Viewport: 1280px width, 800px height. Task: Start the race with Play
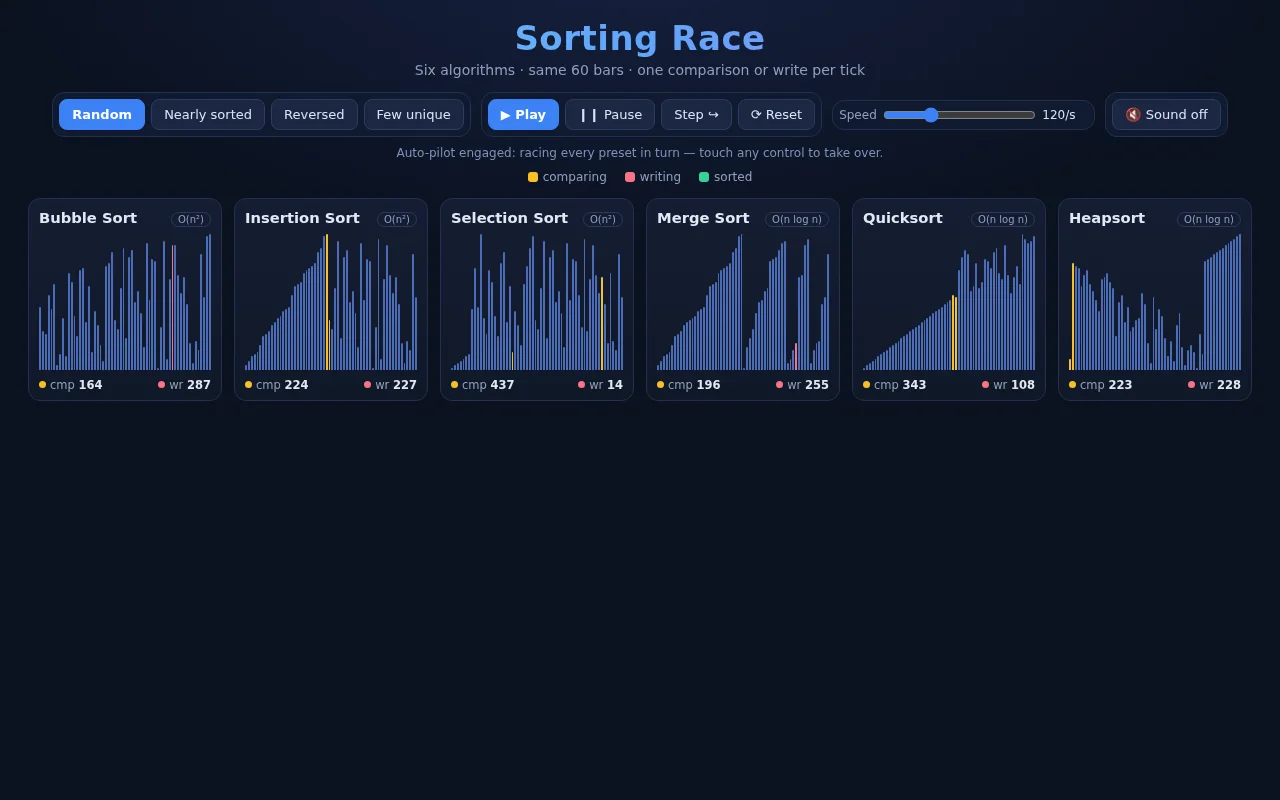(x=523, y=114)
